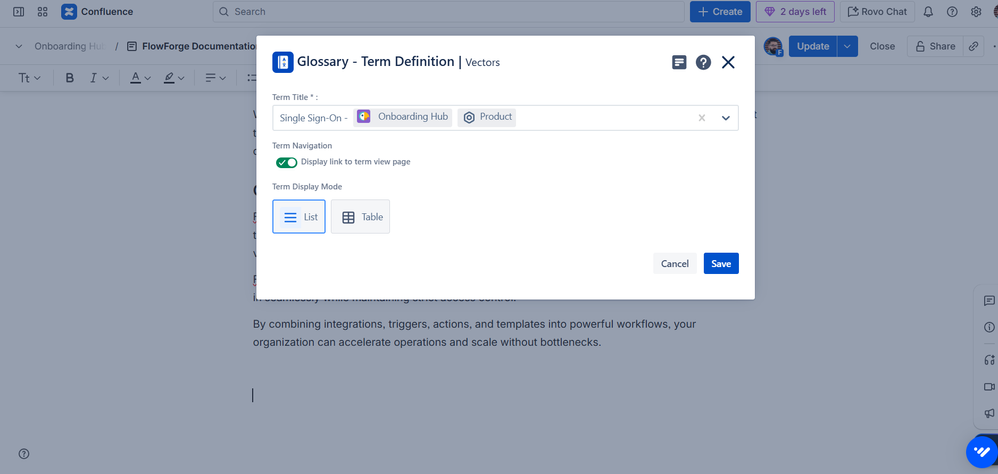The width and height of the screenshot is (998, 474).
Task: Click the text color icon
Action: click(135, 78)
